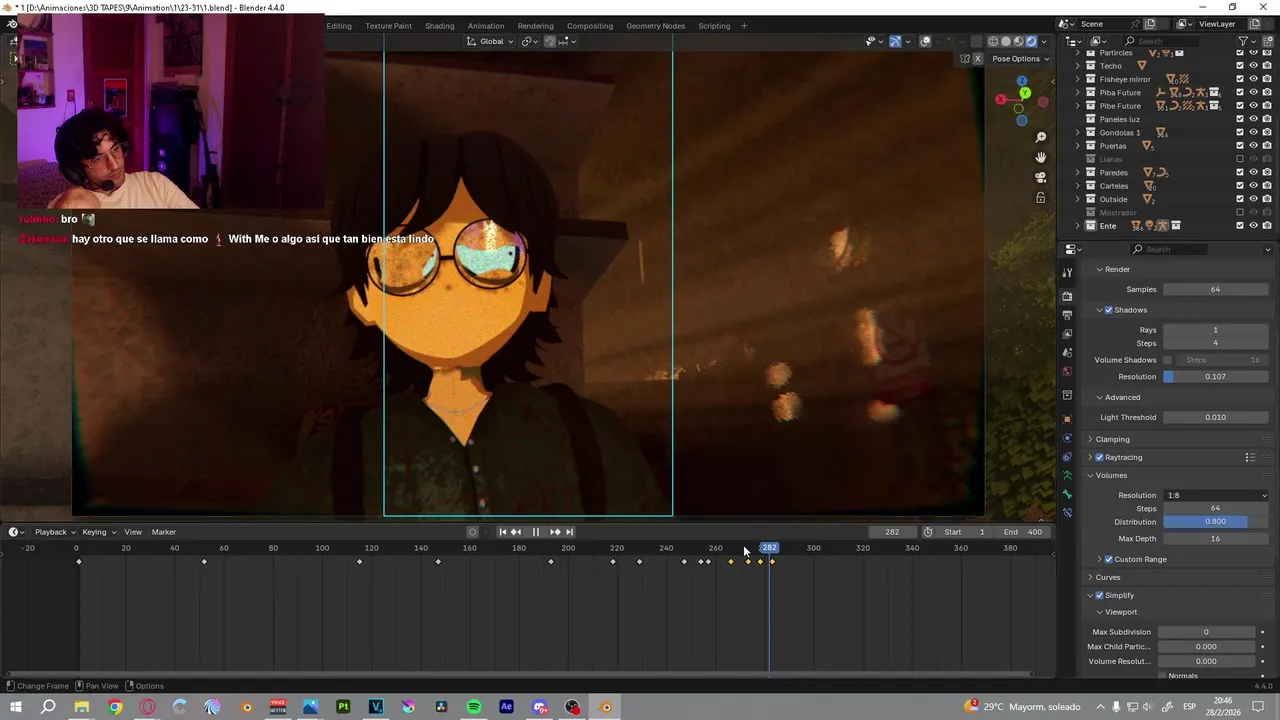Hide the Paredes collection with eye icon
Image resolution: width=1280 pixels, height=720 pixels.
click(x=1253, y=172)
